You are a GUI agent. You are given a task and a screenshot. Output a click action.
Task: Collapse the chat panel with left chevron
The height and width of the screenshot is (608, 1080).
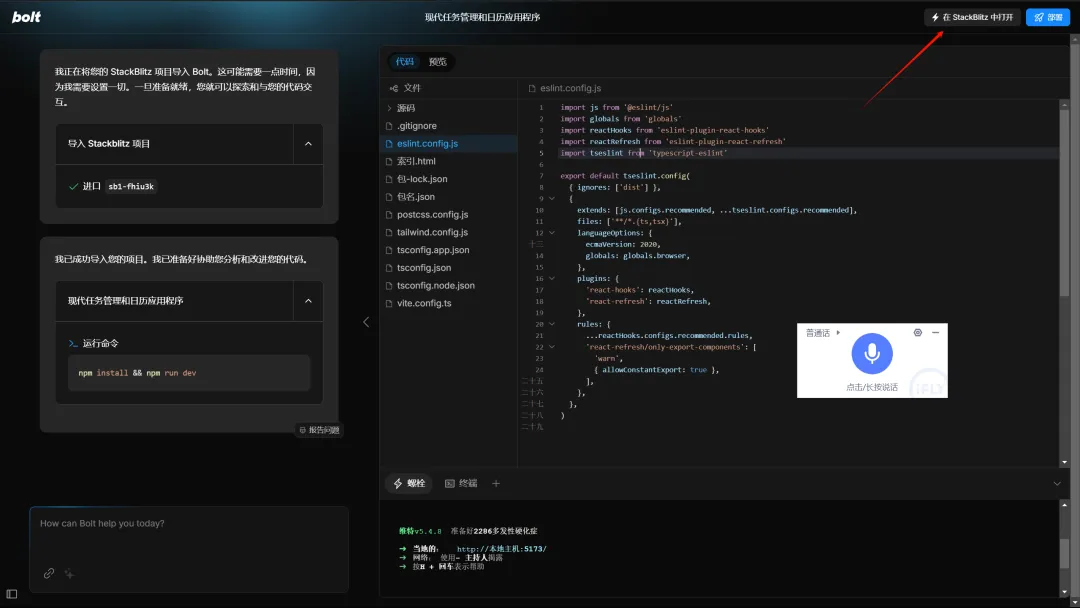pos(366,322)
